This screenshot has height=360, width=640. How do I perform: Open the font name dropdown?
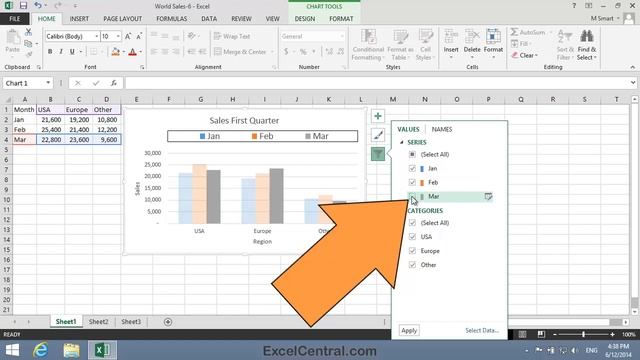pyautogui.click(x=97, y=36)
